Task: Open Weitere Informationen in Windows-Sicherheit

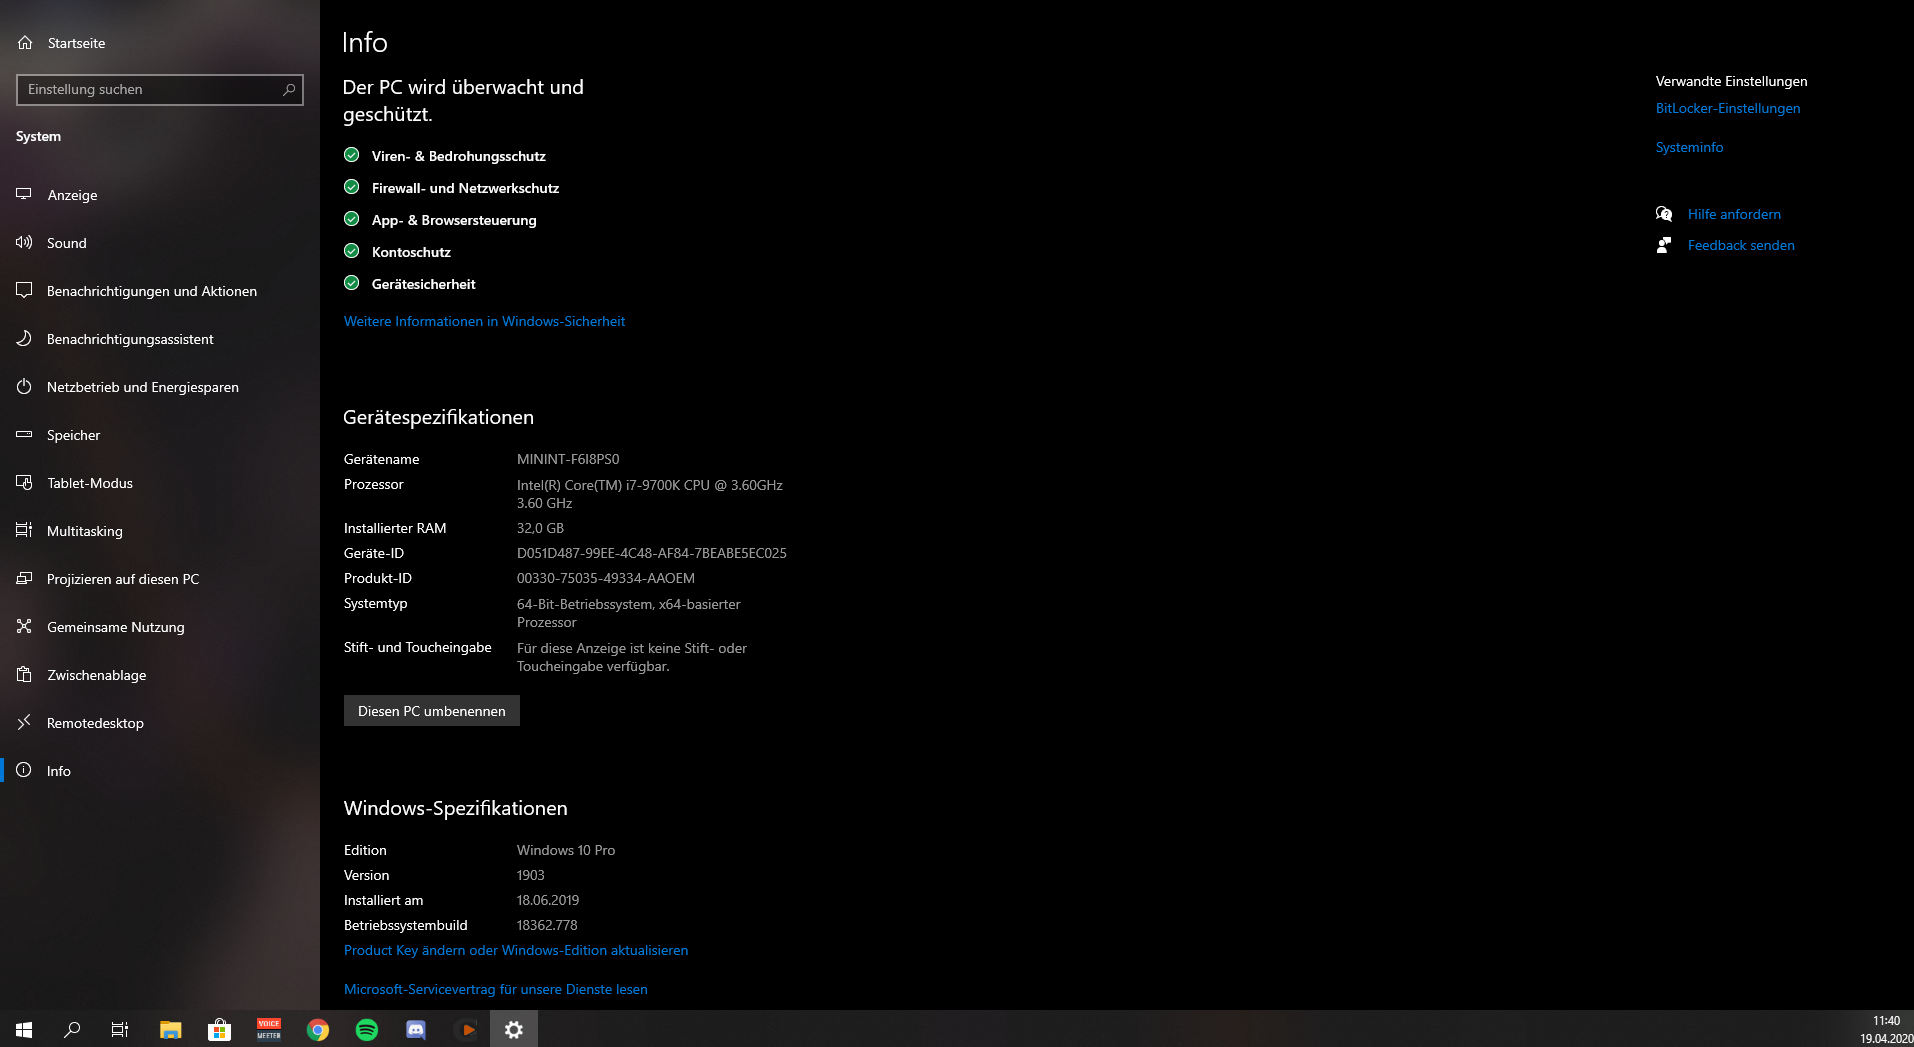Action: (x=484, y=321)
